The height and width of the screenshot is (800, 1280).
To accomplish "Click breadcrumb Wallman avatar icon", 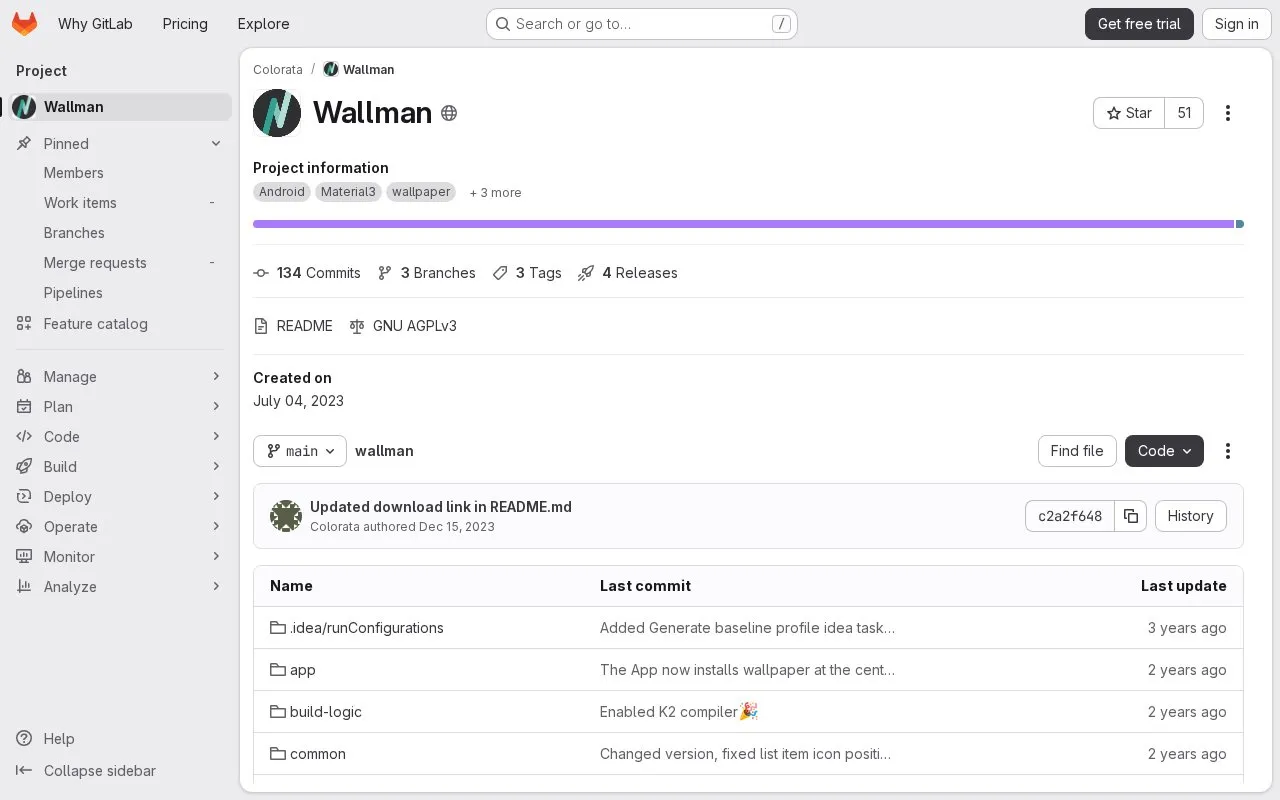I will click(x=330, y=69).
